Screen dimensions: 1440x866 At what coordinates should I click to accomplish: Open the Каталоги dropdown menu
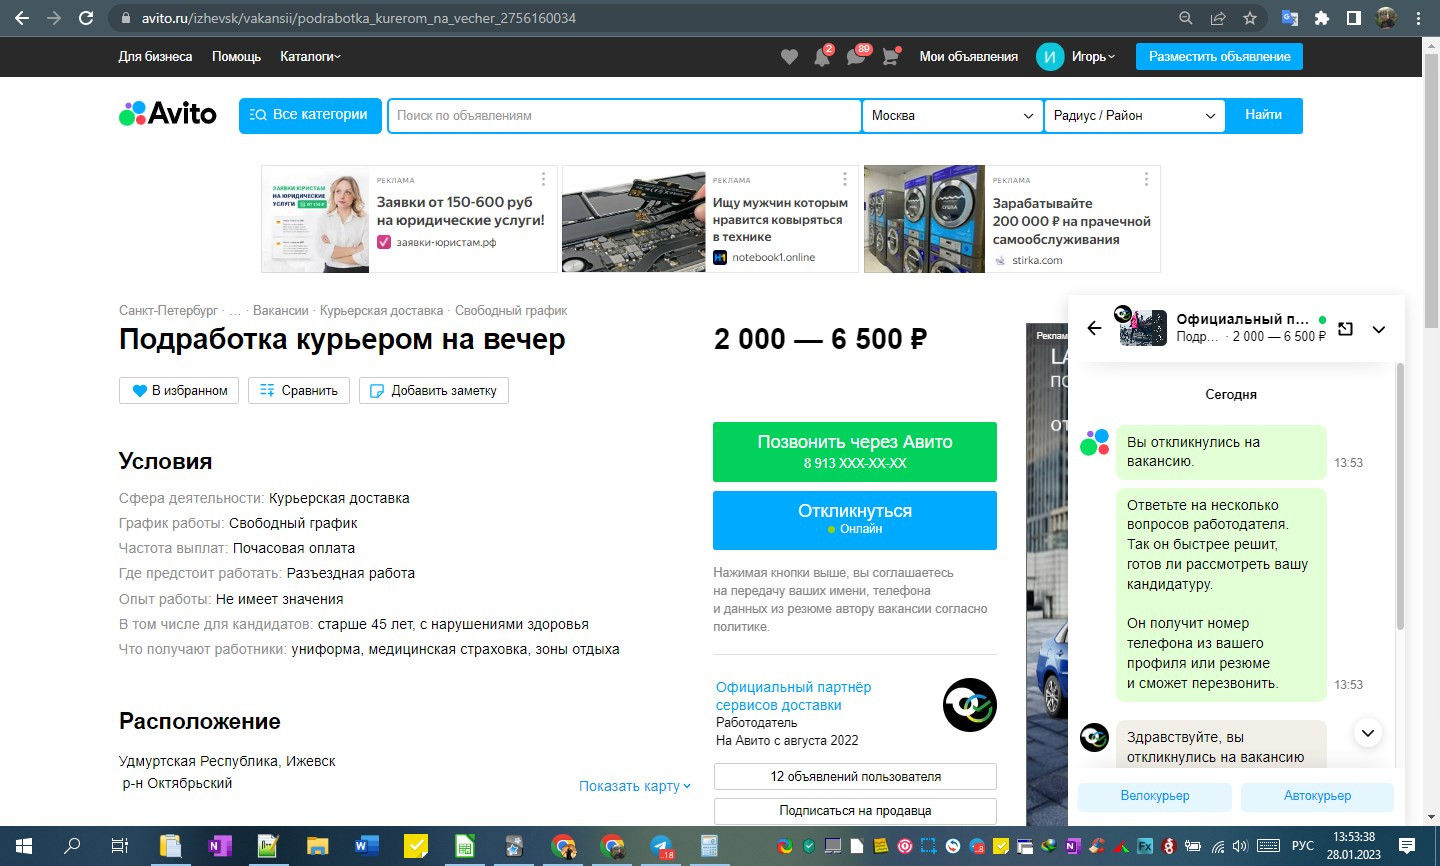coord(310,56)
